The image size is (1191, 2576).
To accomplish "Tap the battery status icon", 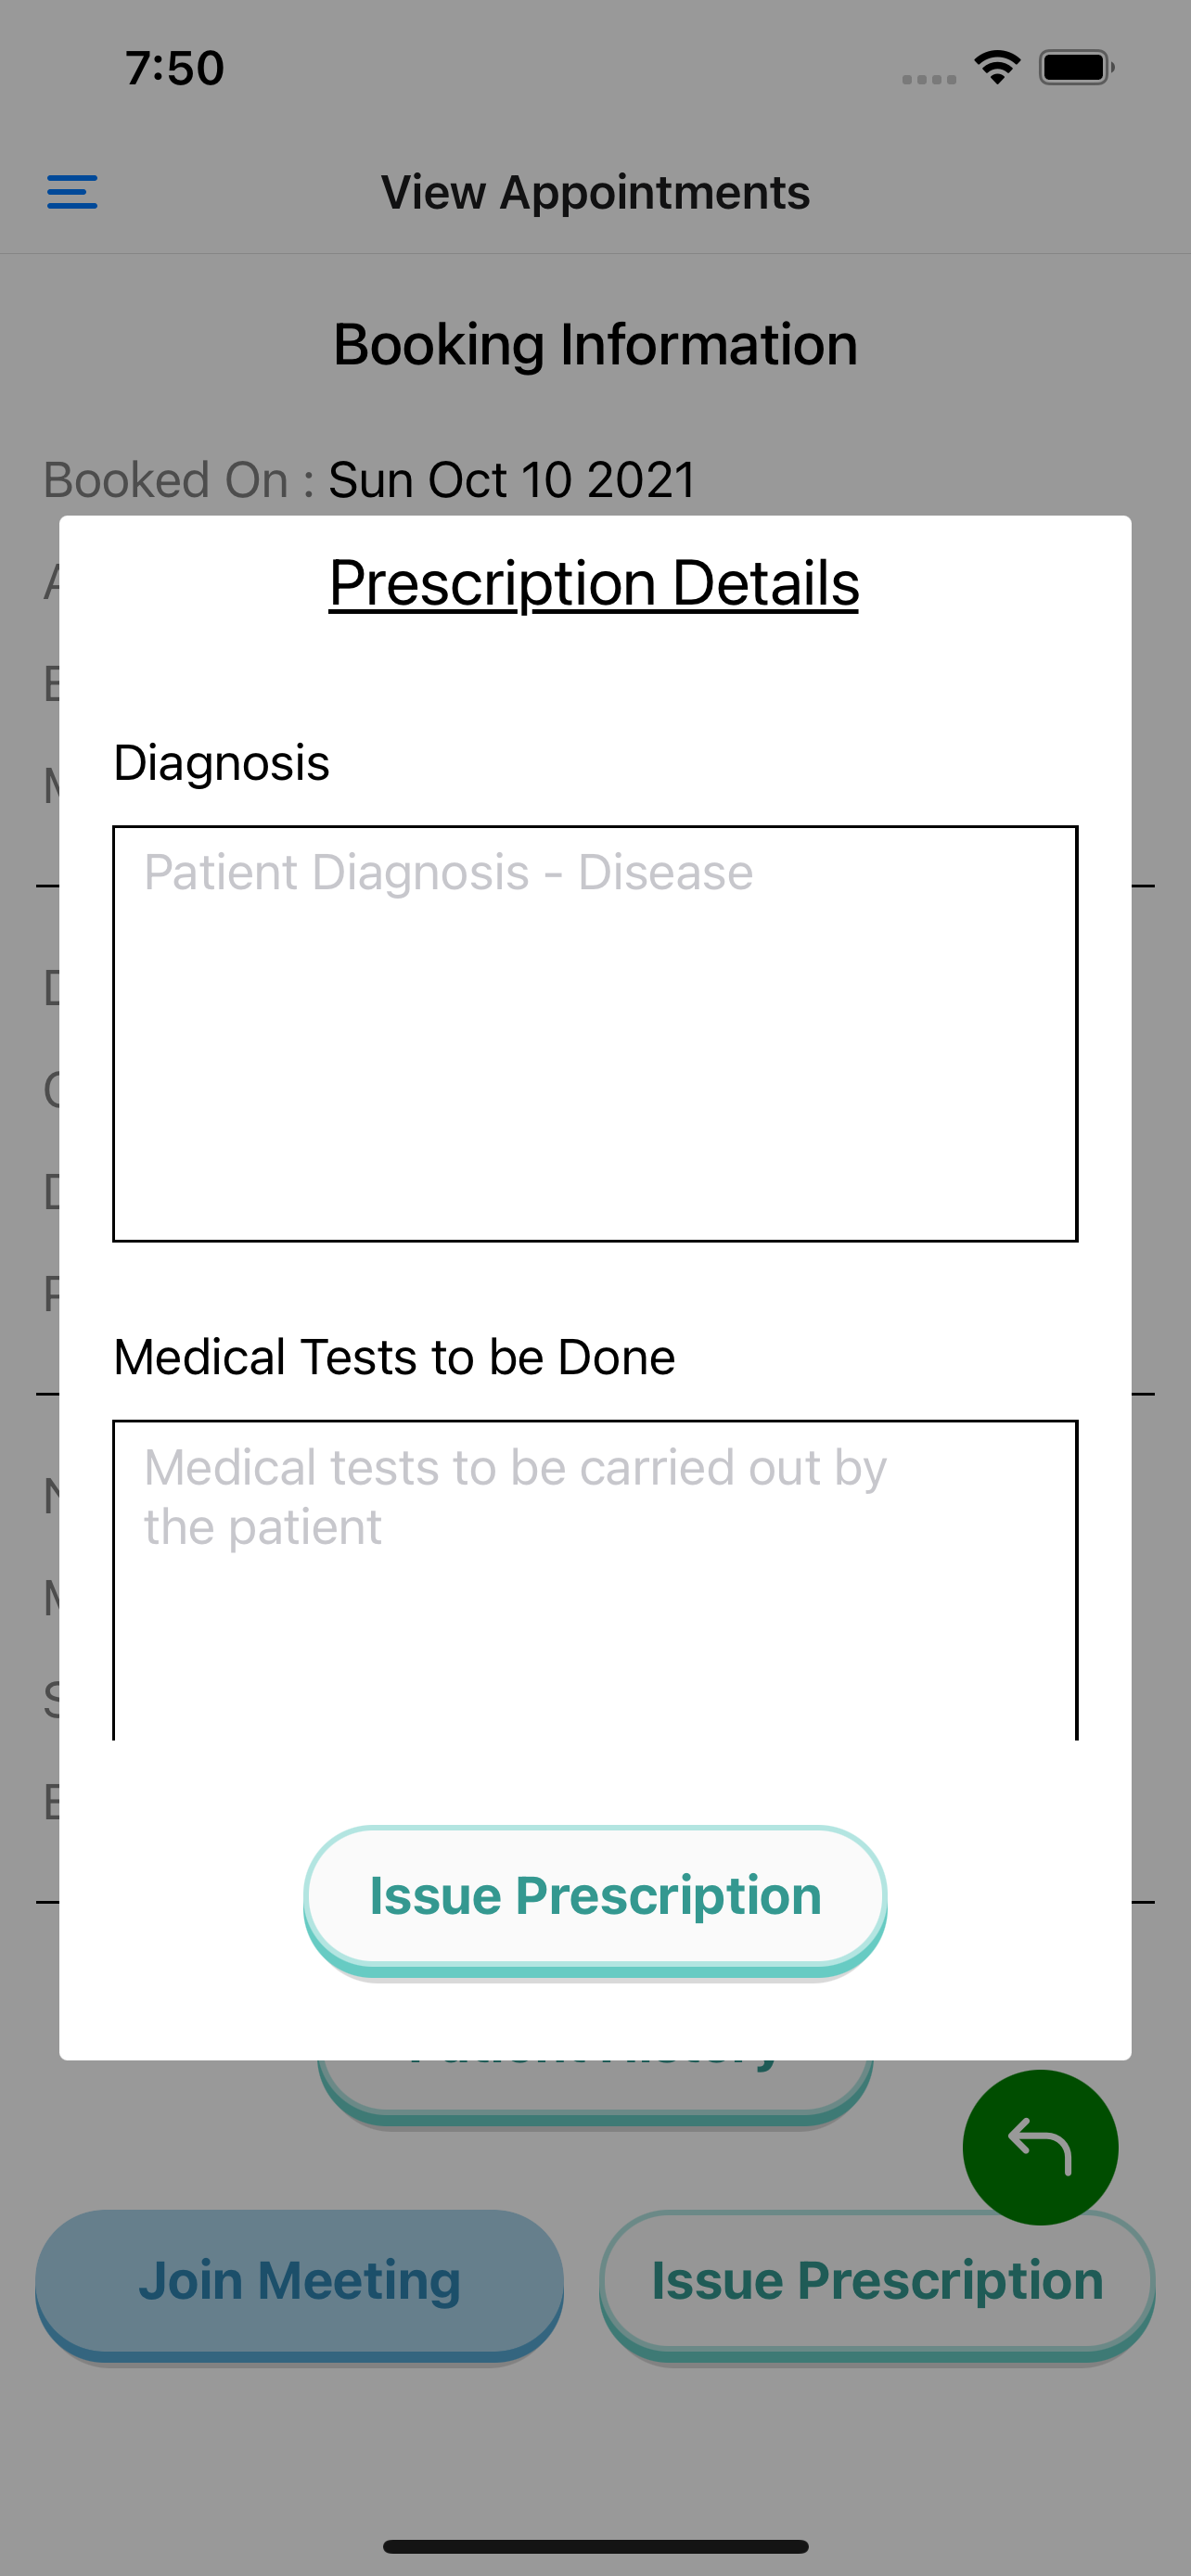I will (1077, 68).
